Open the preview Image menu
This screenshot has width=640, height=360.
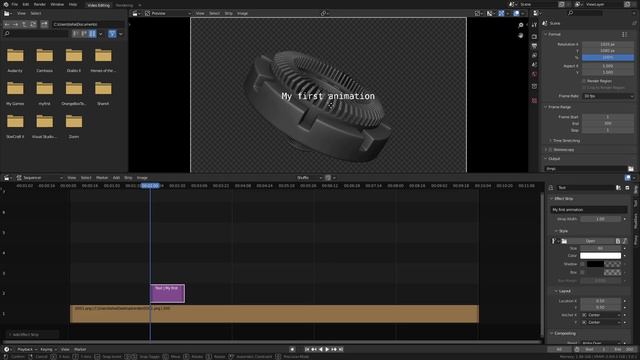click(x=242, y=13)
